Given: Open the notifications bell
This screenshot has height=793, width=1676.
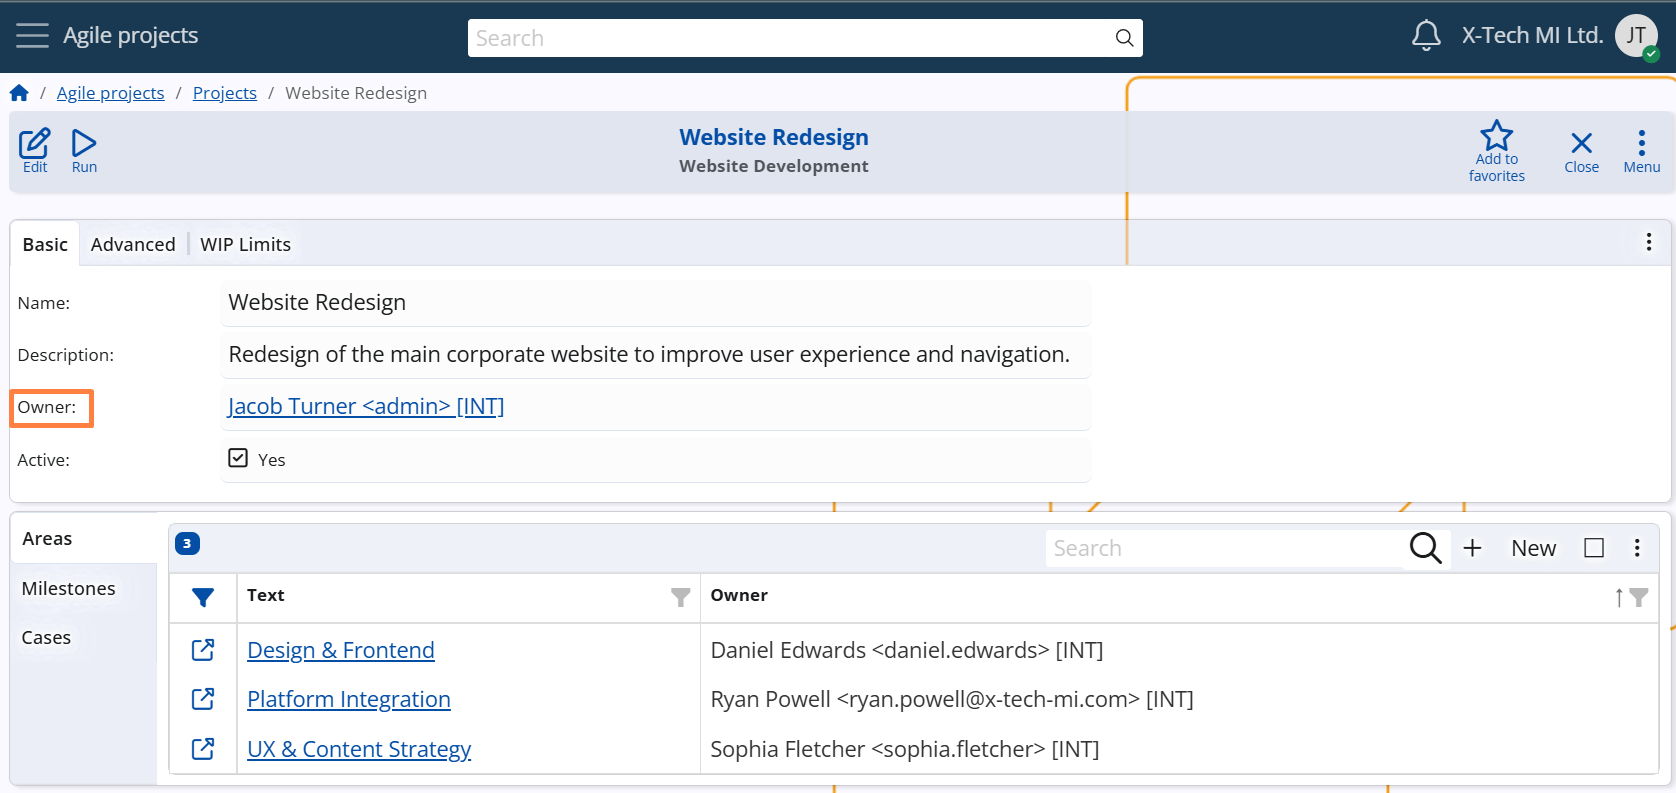Looking at the screenshot, I should [1426, 36].
